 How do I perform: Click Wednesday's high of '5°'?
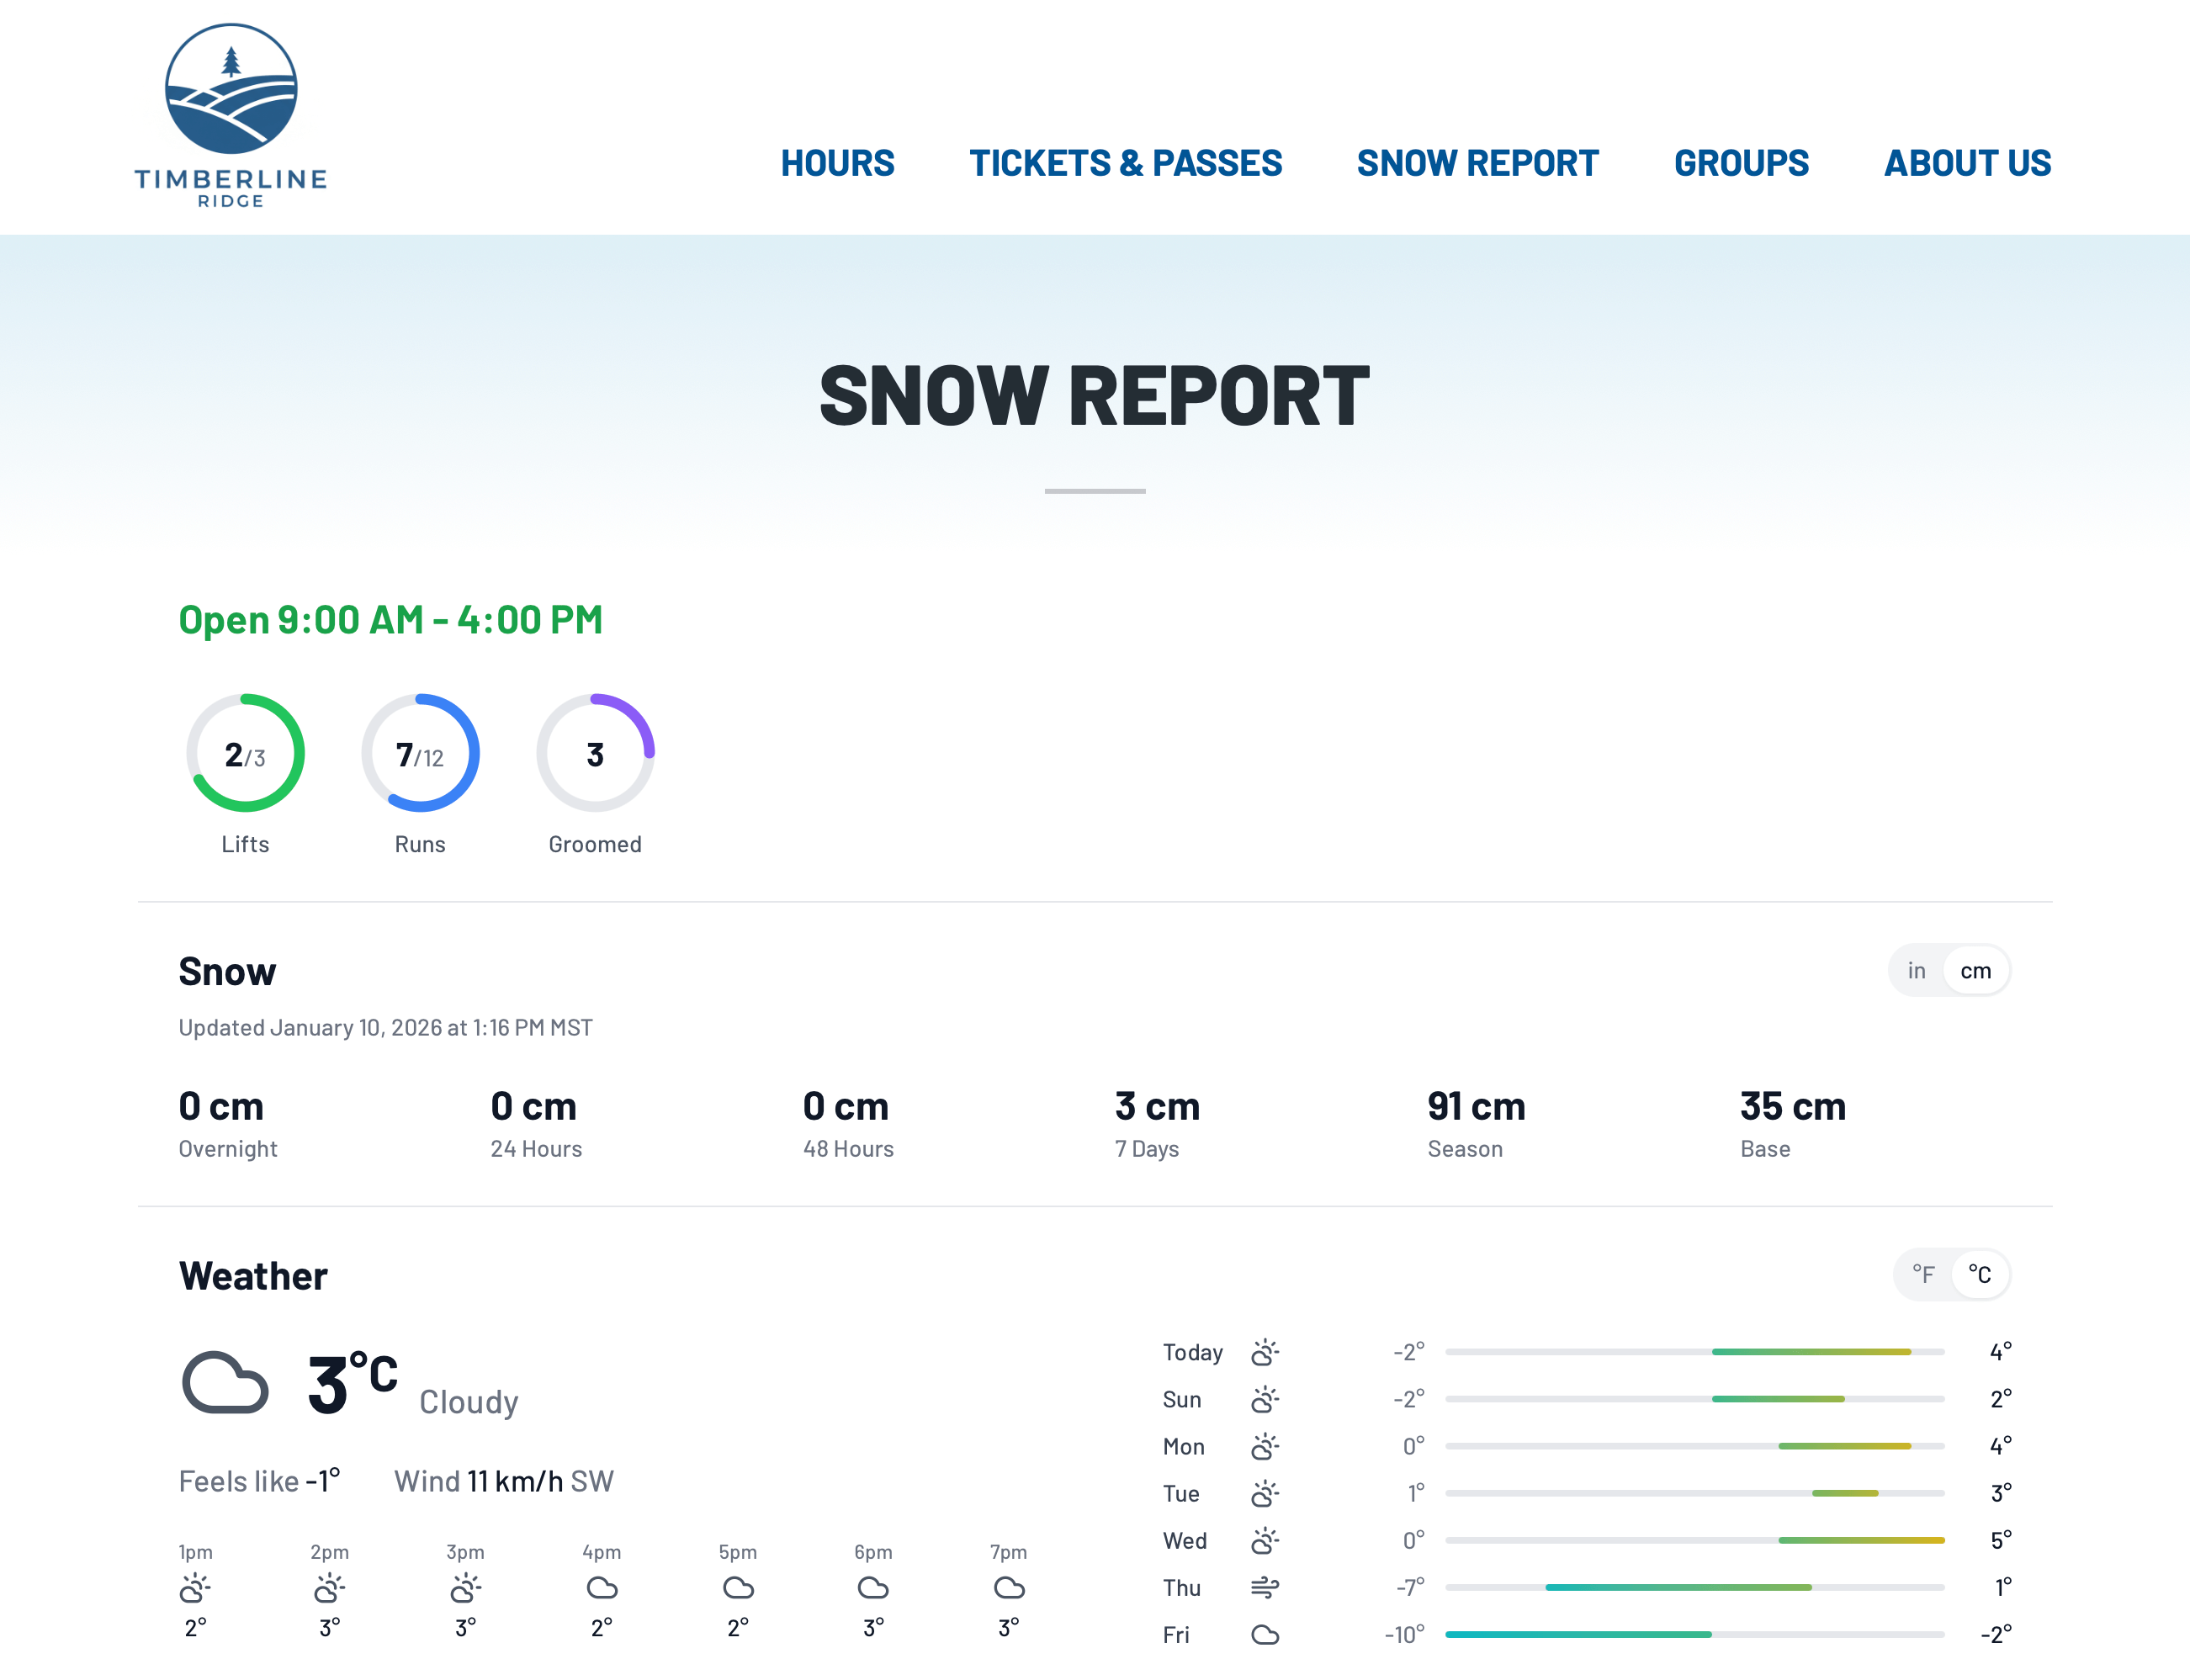[2000, 1540]
